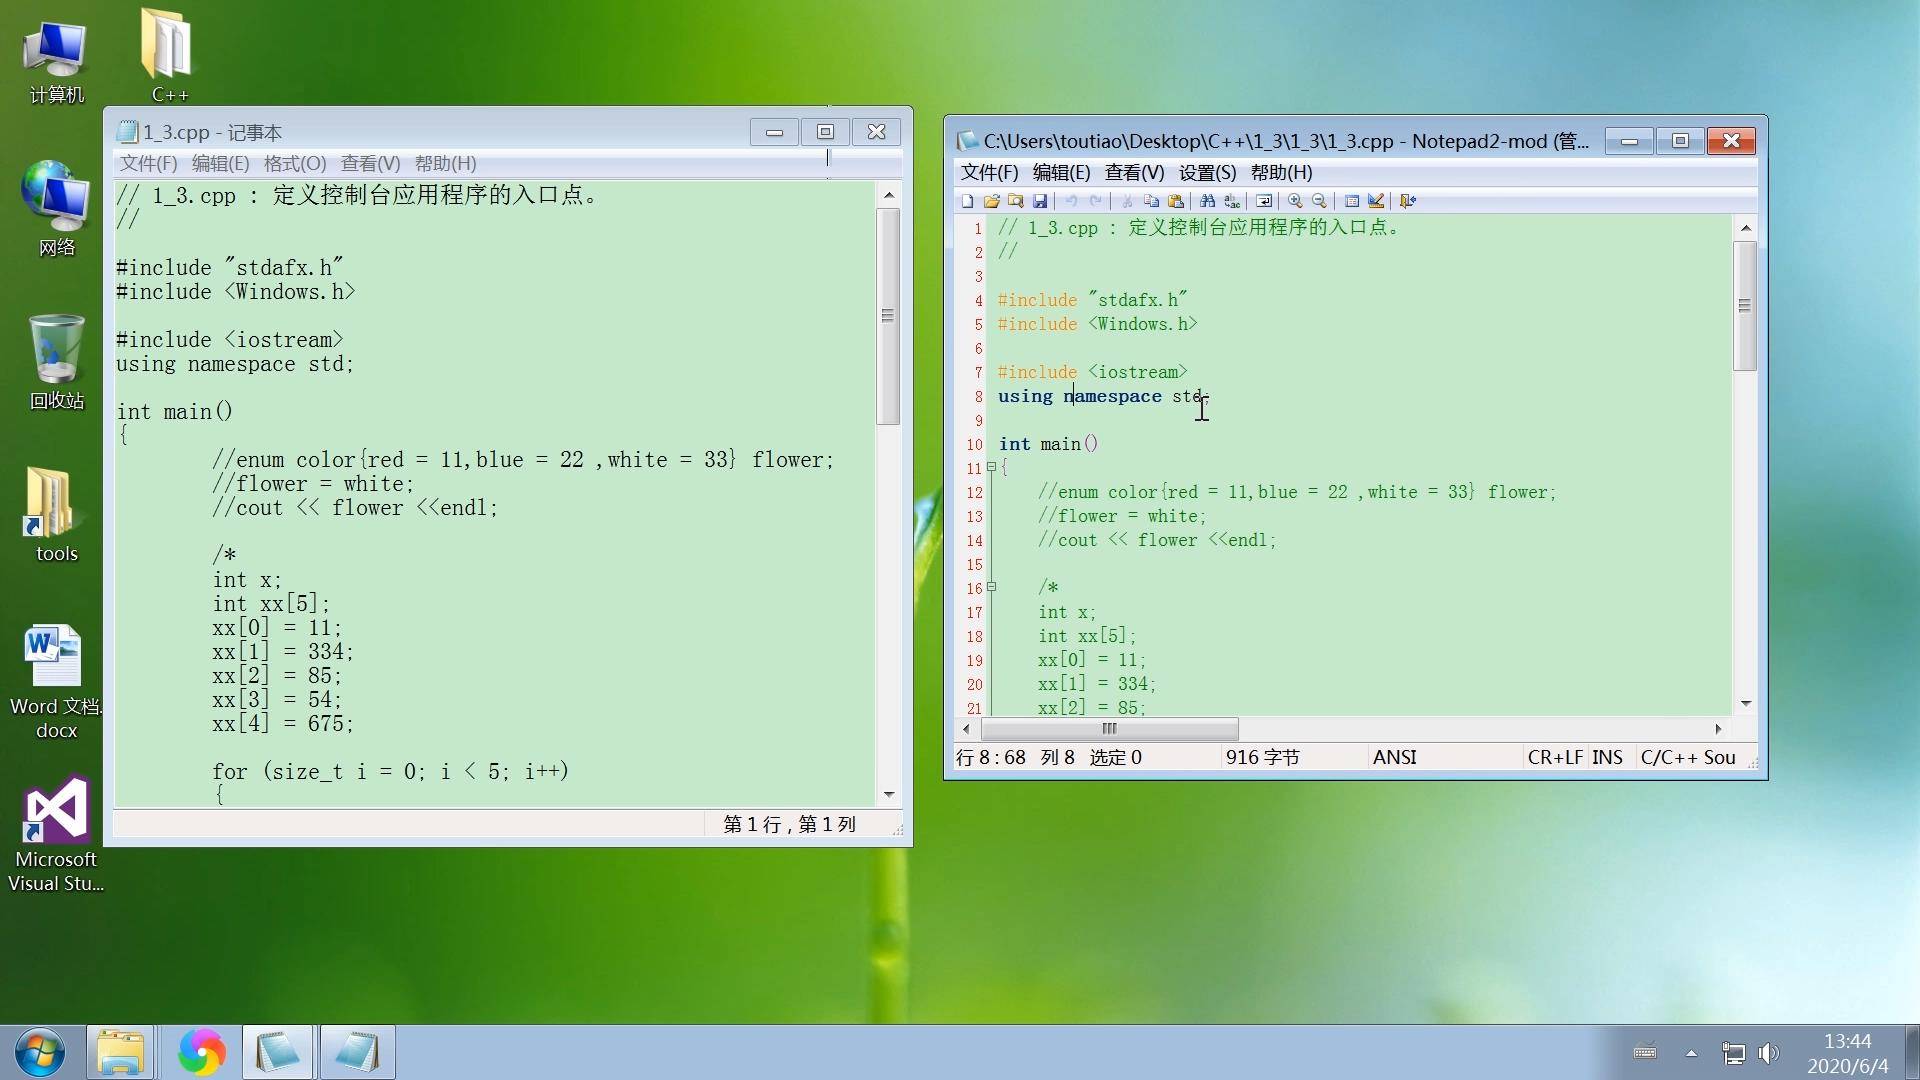1920x1080 pixels.
Task: Open 设置(S) menu in Notepad2
Action: 1207,173
